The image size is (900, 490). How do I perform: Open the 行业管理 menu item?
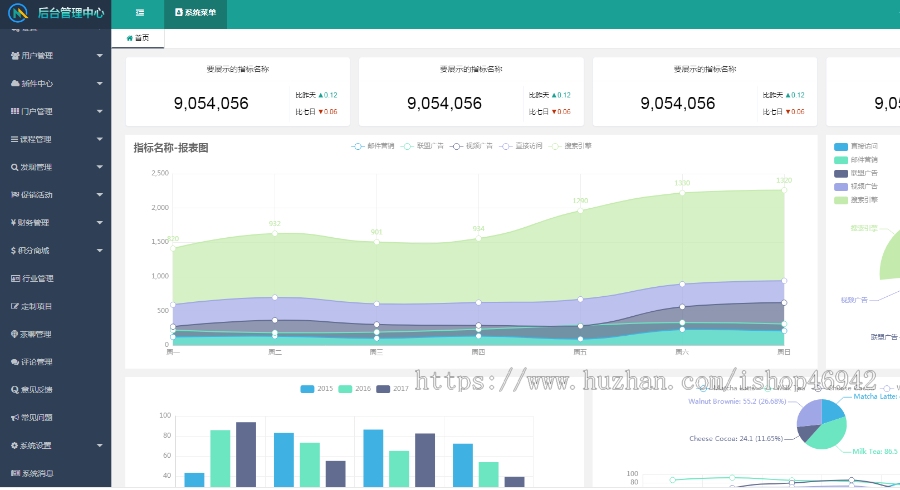point(56,278)
